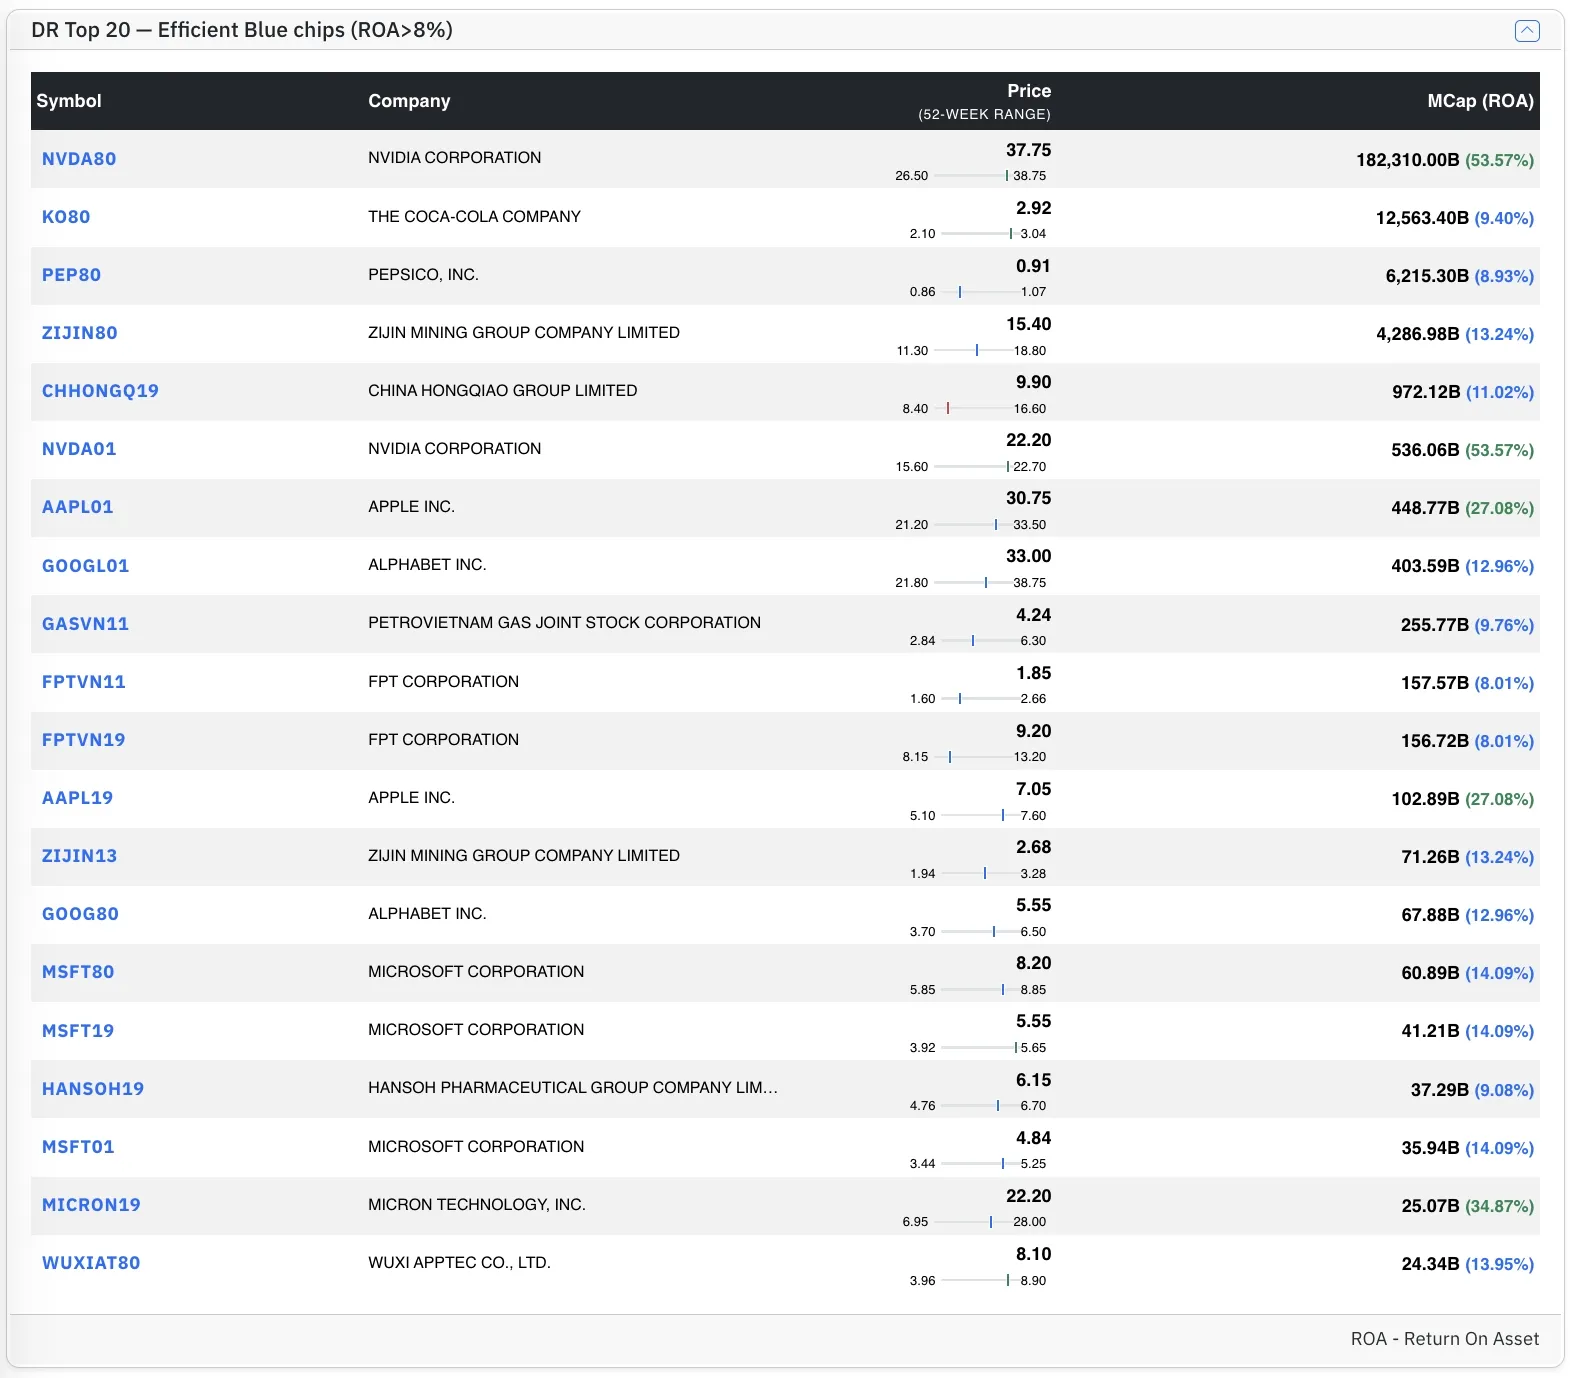
Task: Click the Symbol column header
Action: (x=69, y=101)
